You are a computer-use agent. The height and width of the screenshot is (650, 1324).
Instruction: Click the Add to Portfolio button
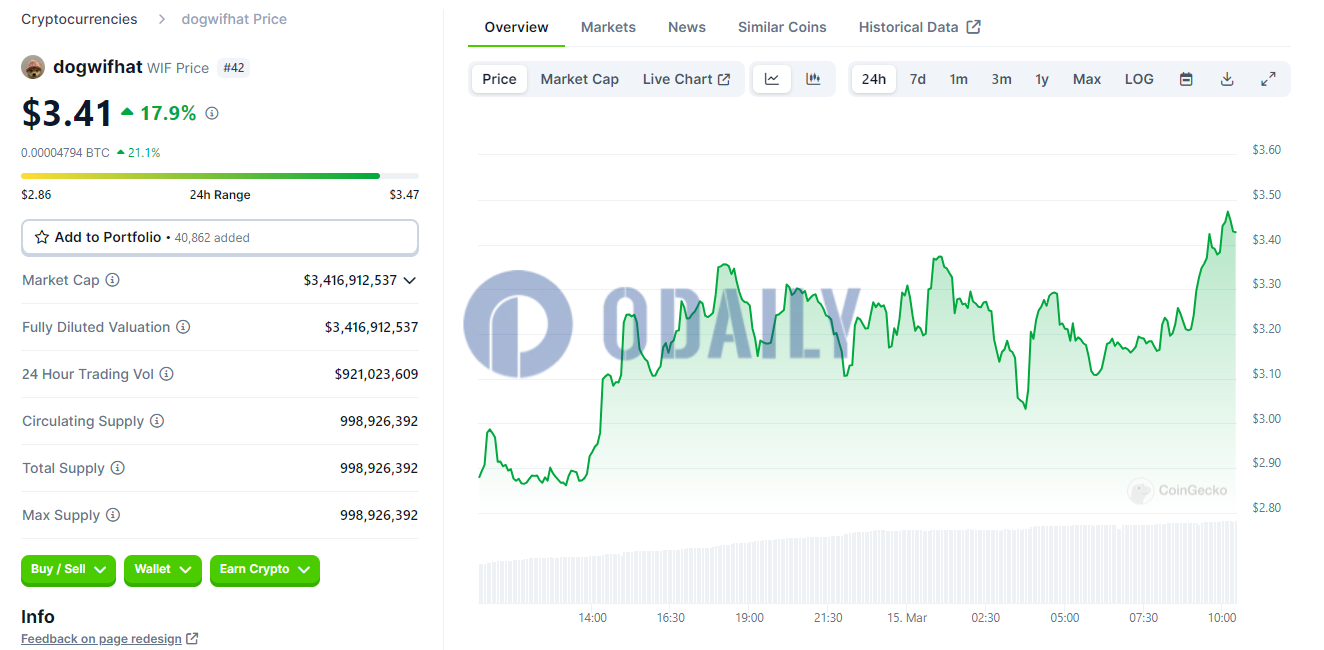pos(220,237)
